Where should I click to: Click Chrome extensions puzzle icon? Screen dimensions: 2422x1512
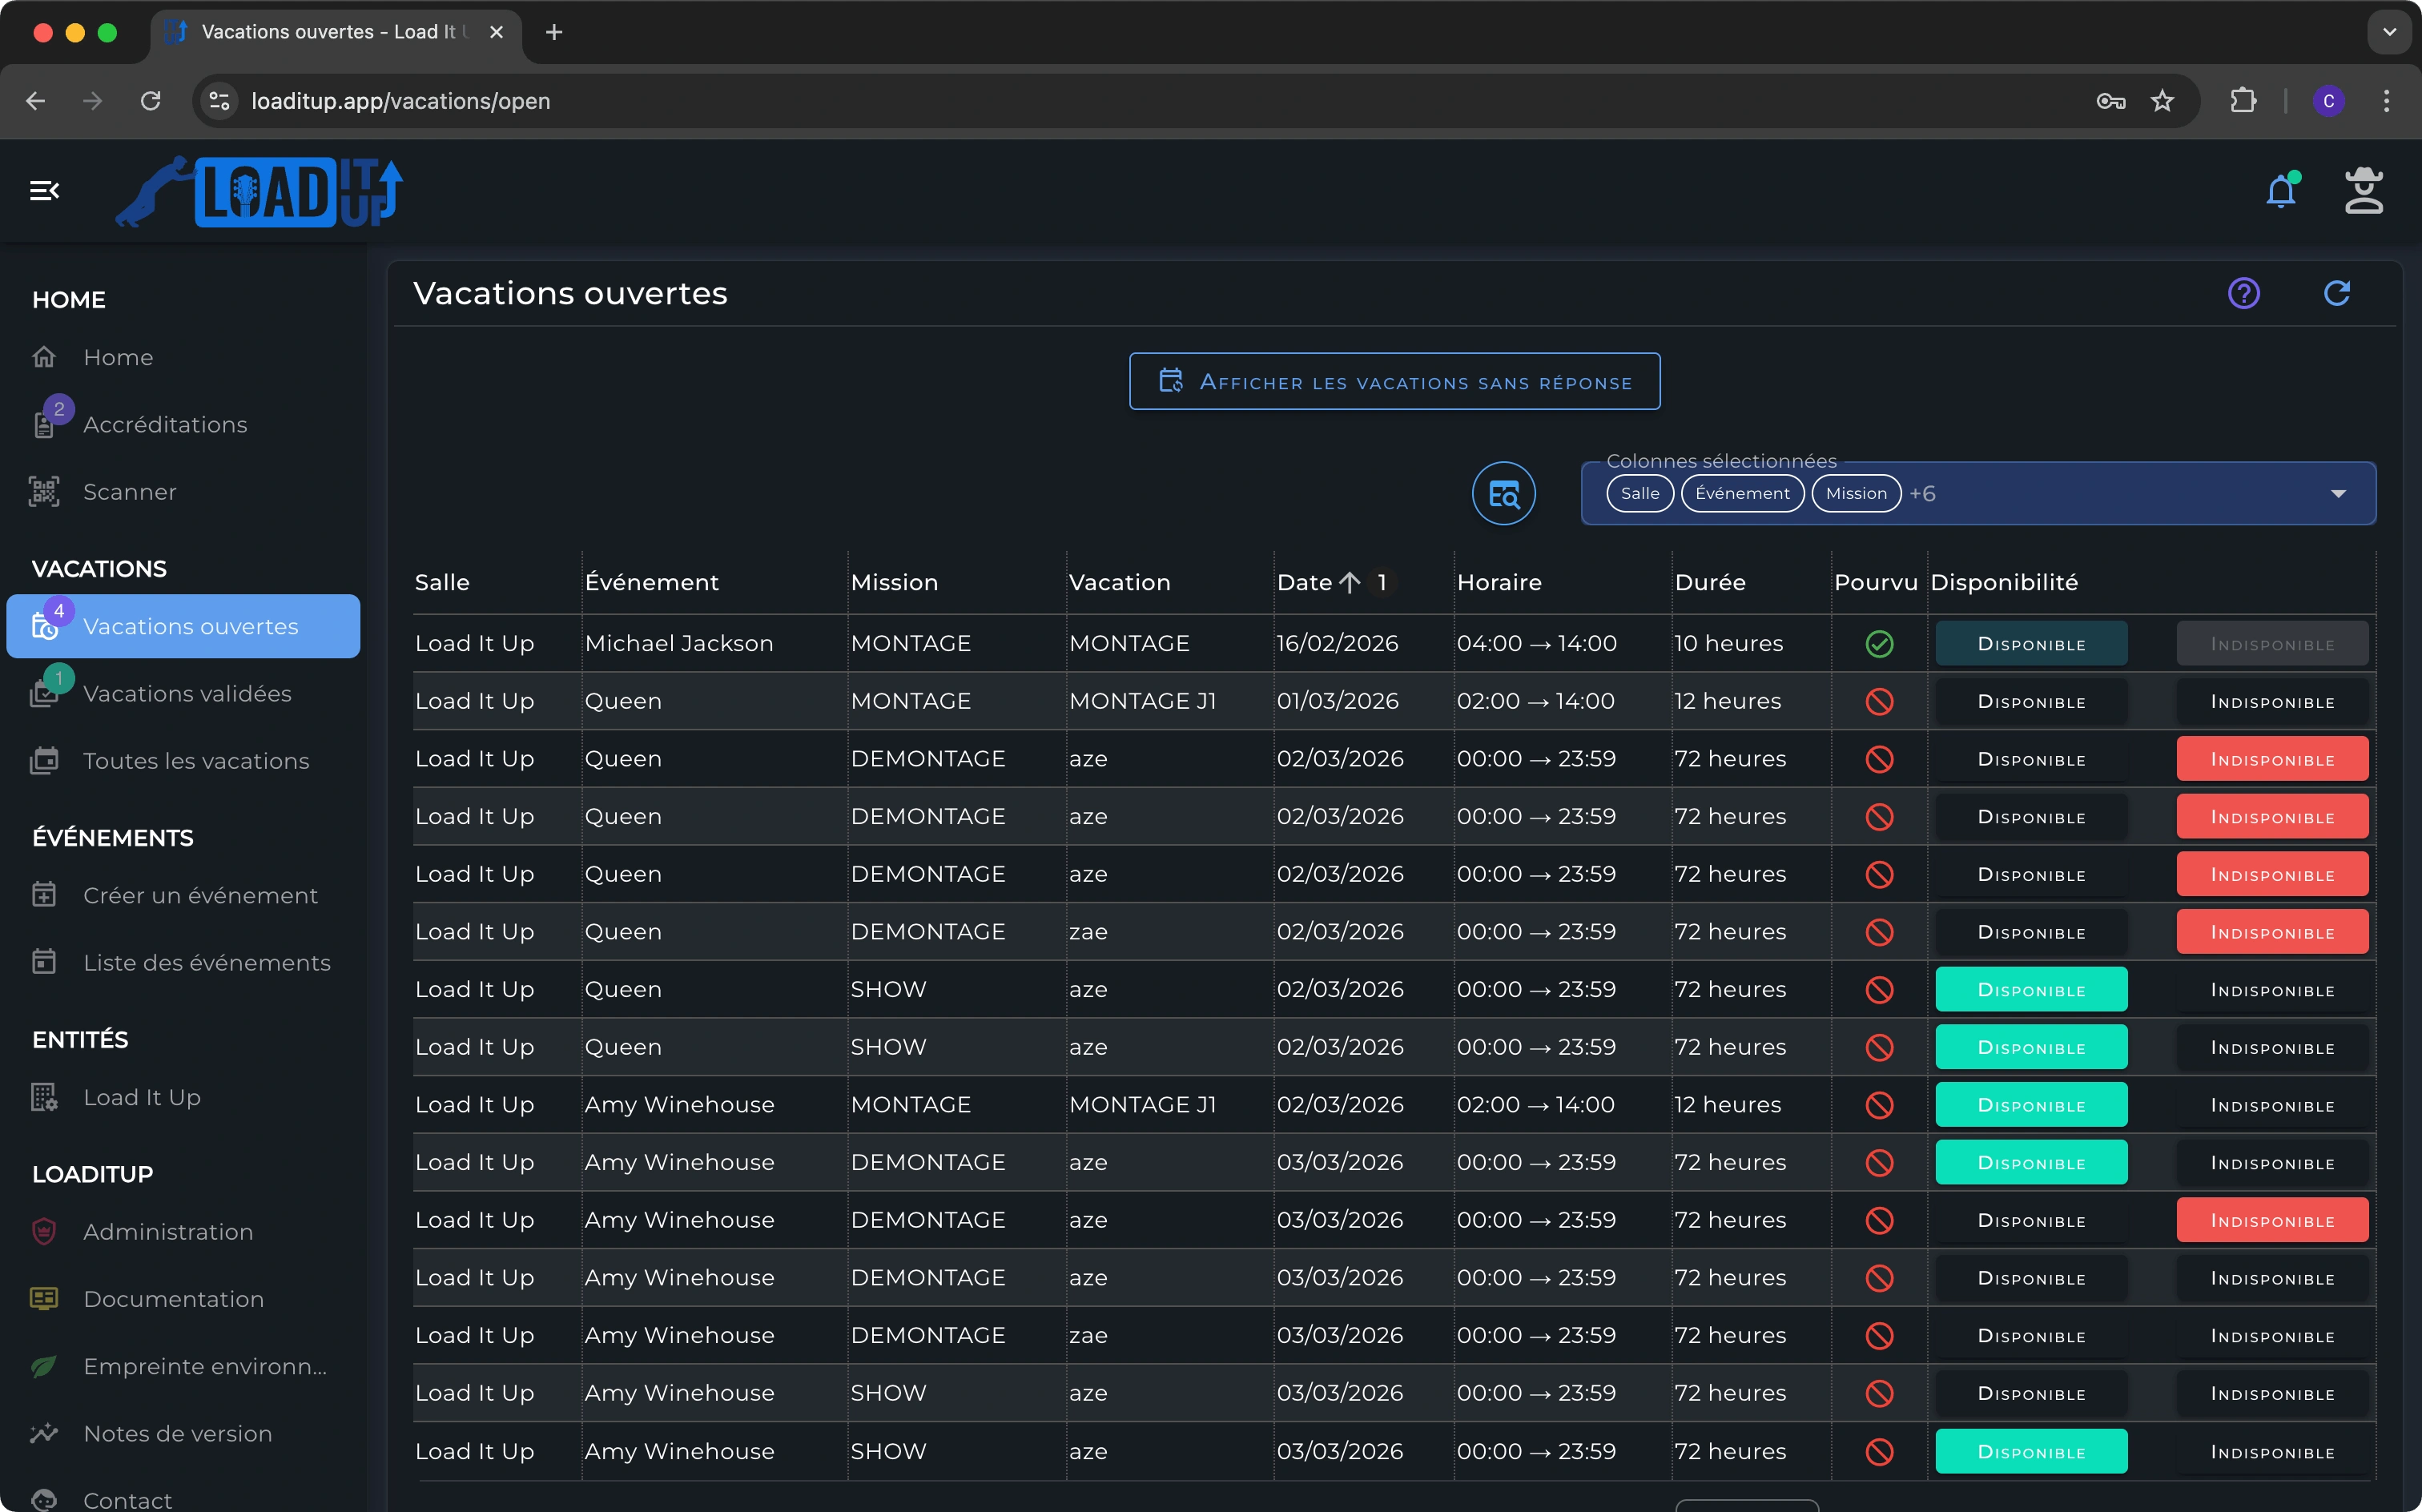[2243, 101]
